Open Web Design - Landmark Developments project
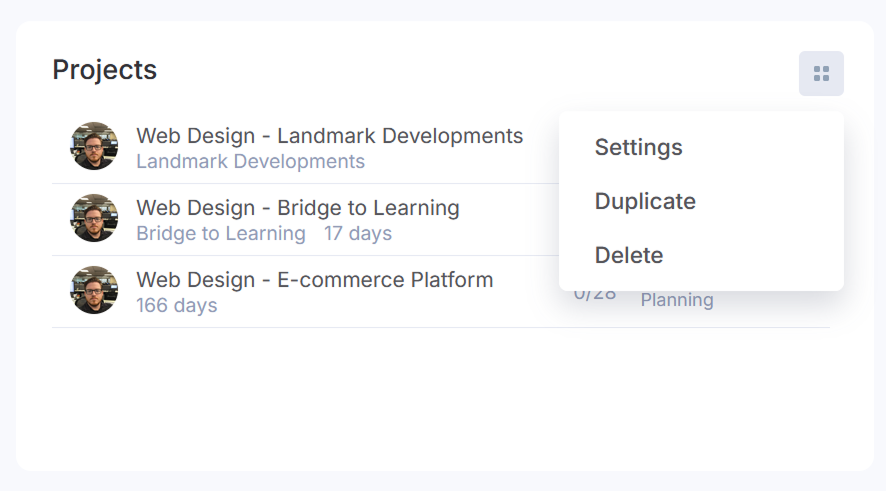 point(329,136)
